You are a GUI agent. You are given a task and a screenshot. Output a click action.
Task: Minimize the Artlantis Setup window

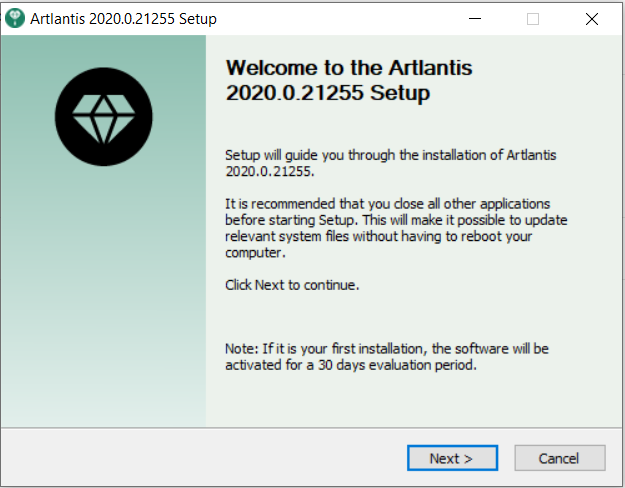(x=475, y=18)
